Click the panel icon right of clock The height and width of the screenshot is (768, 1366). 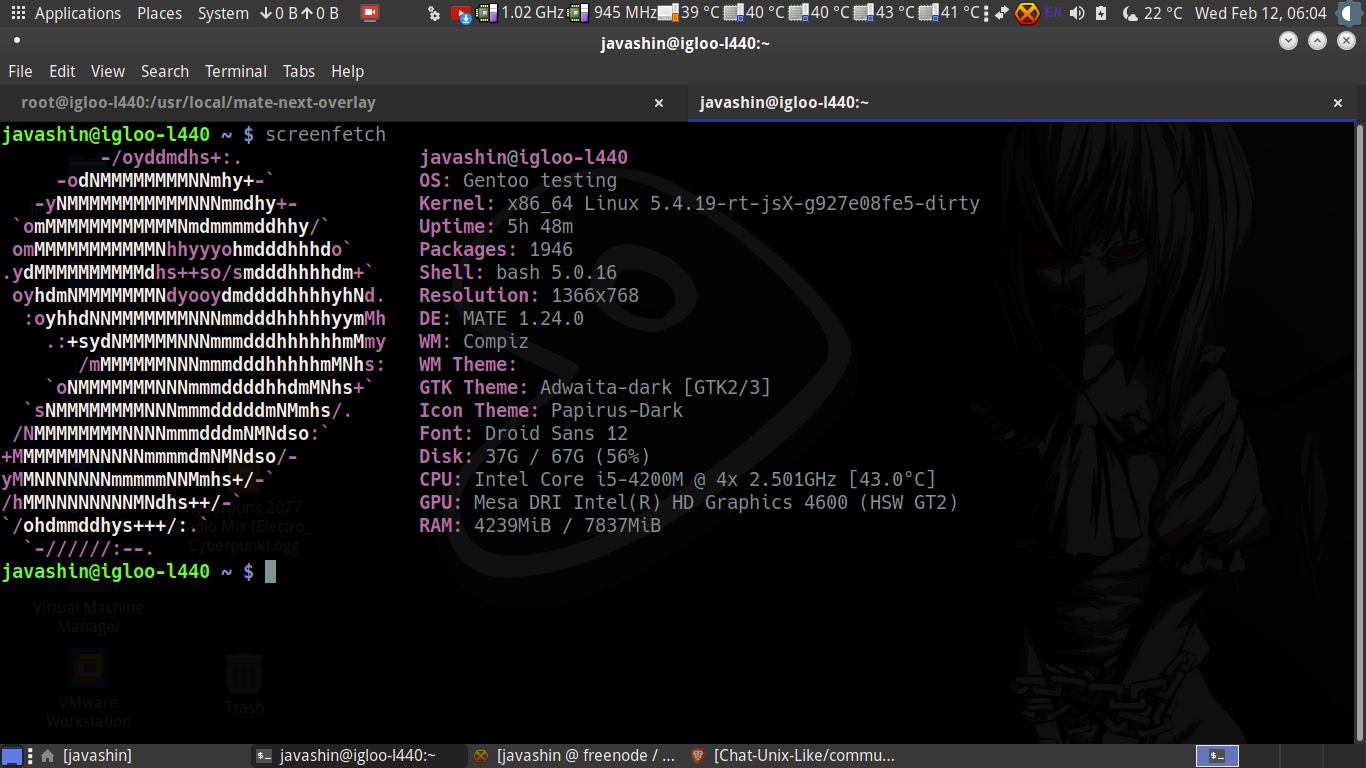1349,13
